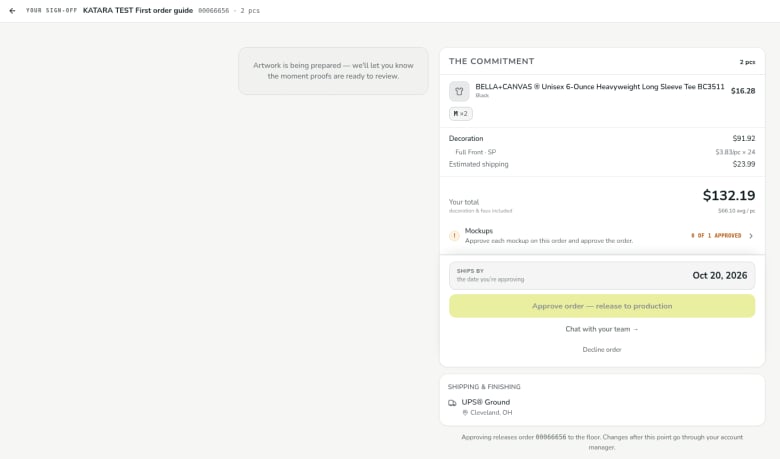
Task: Click the $132.19 total amount
Action: click(x=729, y=195)
